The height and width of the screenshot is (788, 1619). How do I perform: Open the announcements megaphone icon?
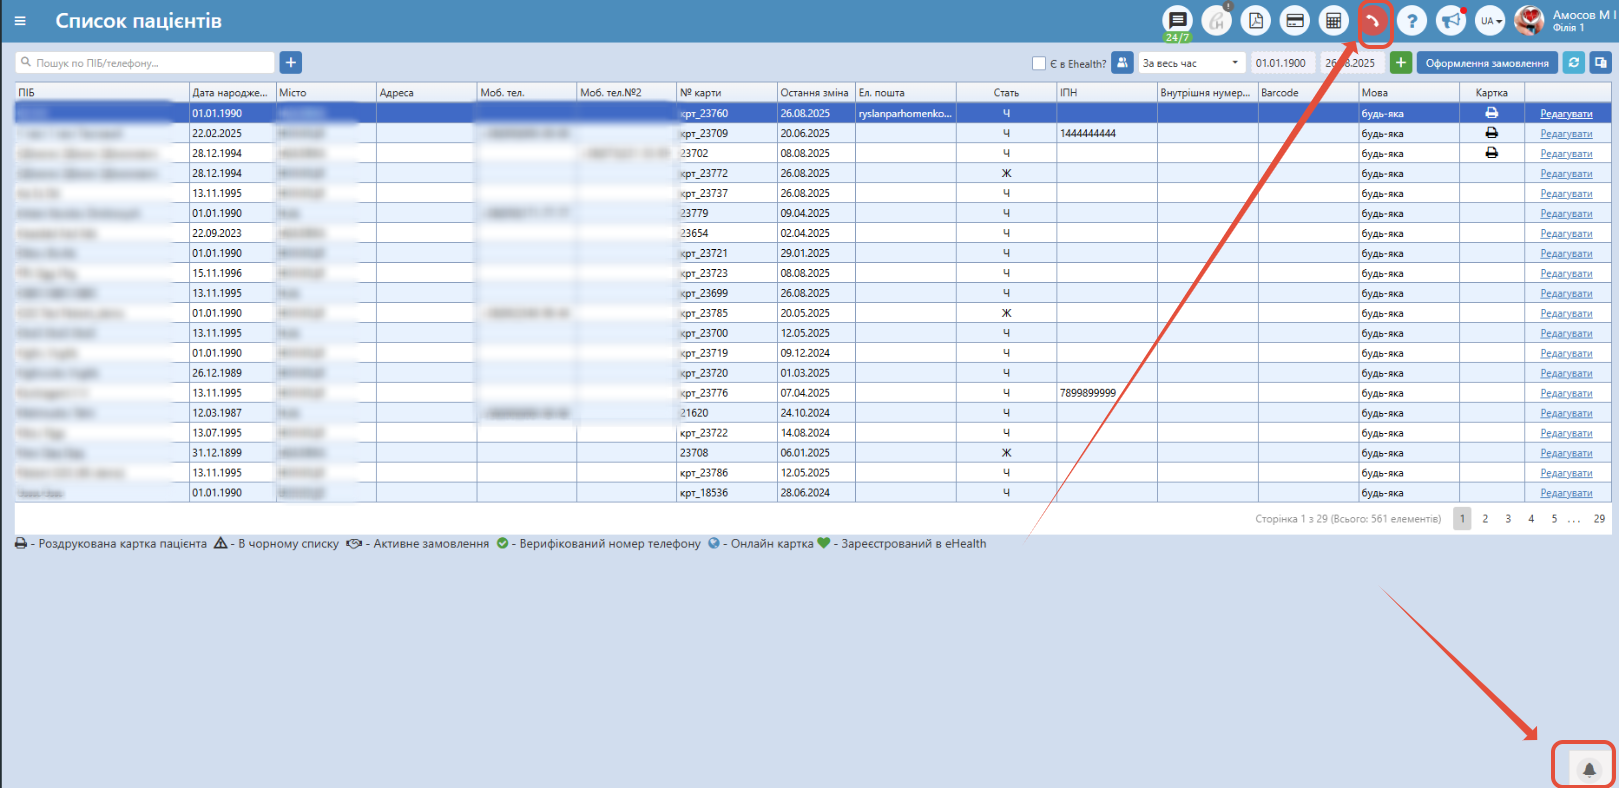pyautogui.click(x=1450, y=21)
